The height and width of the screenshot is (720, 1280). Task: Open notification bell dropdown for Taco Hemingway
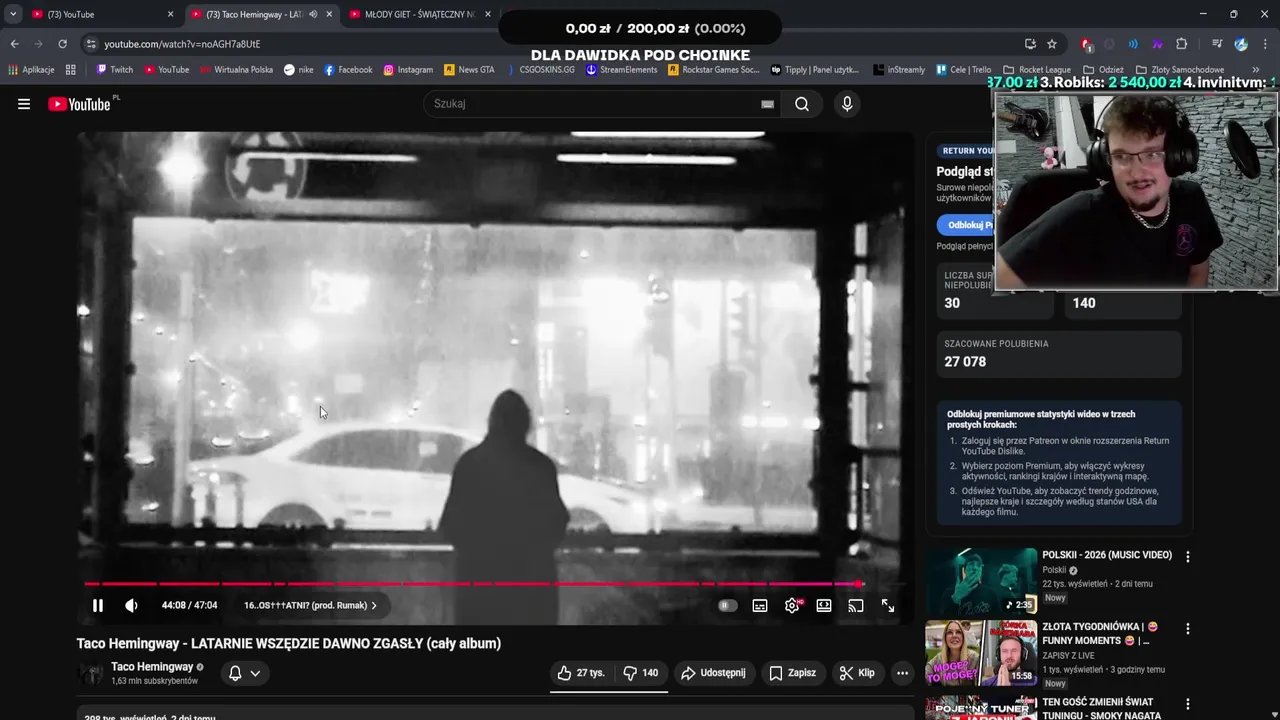click(244, 673)
